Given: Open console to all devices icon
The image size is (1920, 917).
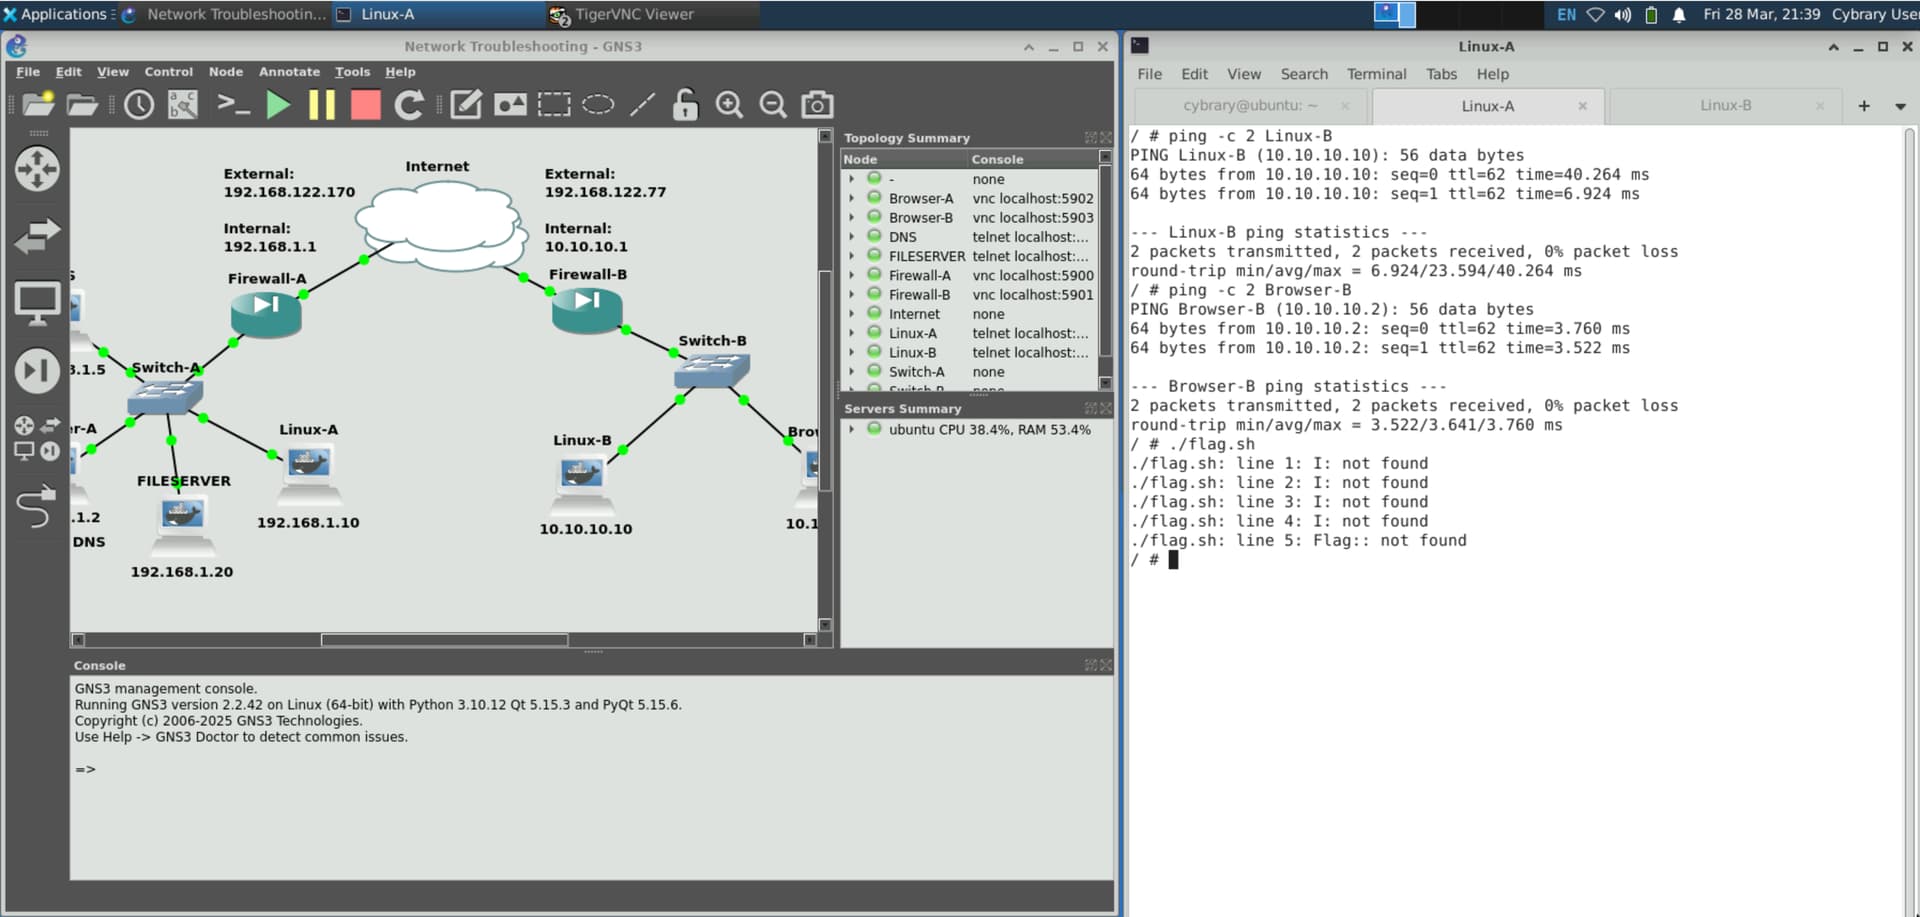Looking at the screenshot, I should click(233, 105).
